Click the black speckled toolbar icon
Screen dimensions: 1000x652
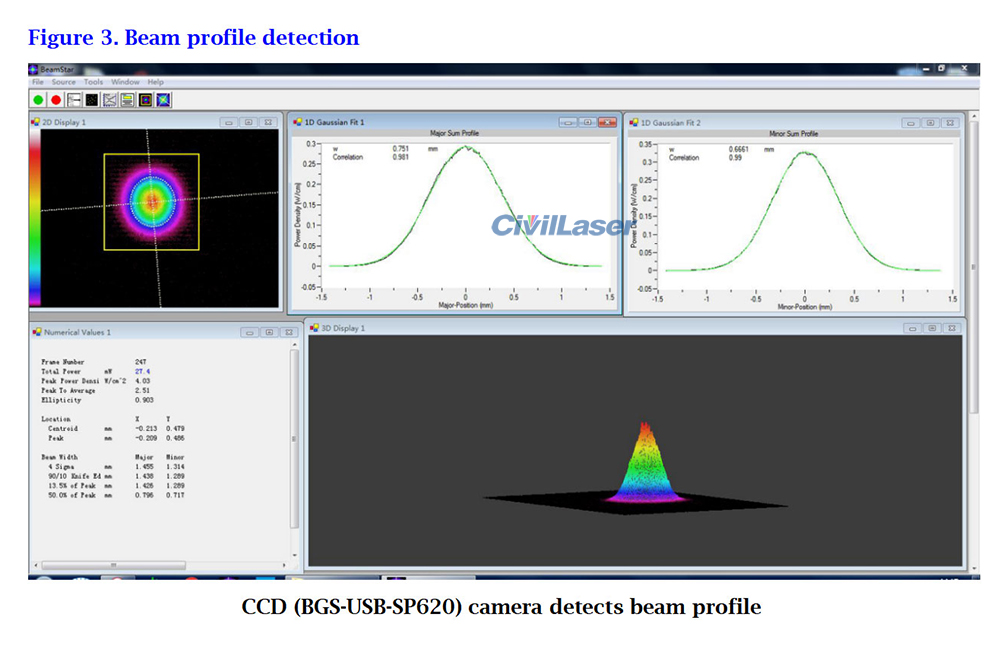click(91, 100)
